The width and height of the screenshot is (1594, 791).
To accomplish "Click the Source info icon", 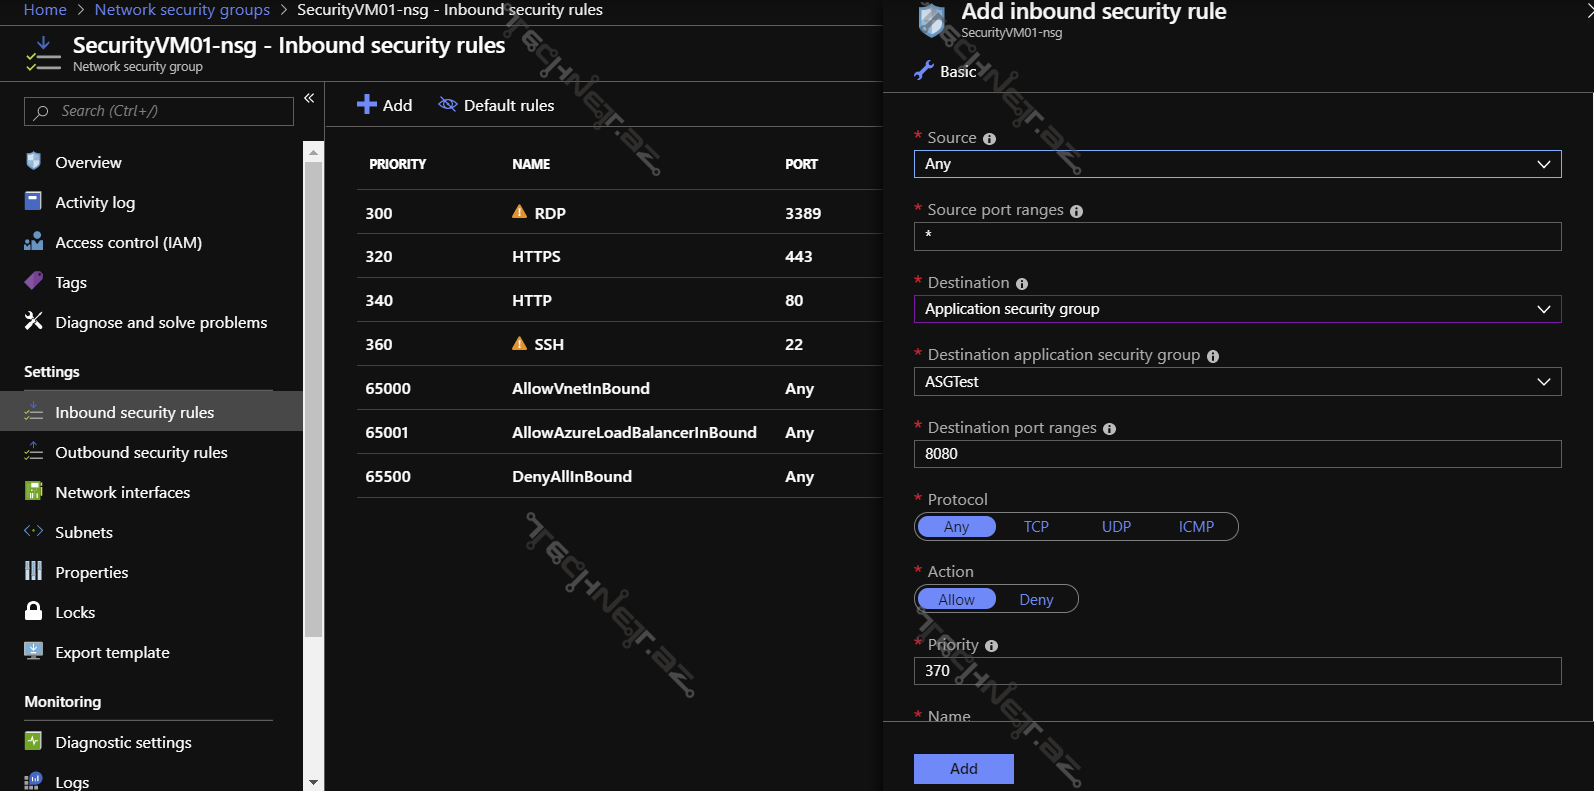I will (x=989, y=139).
